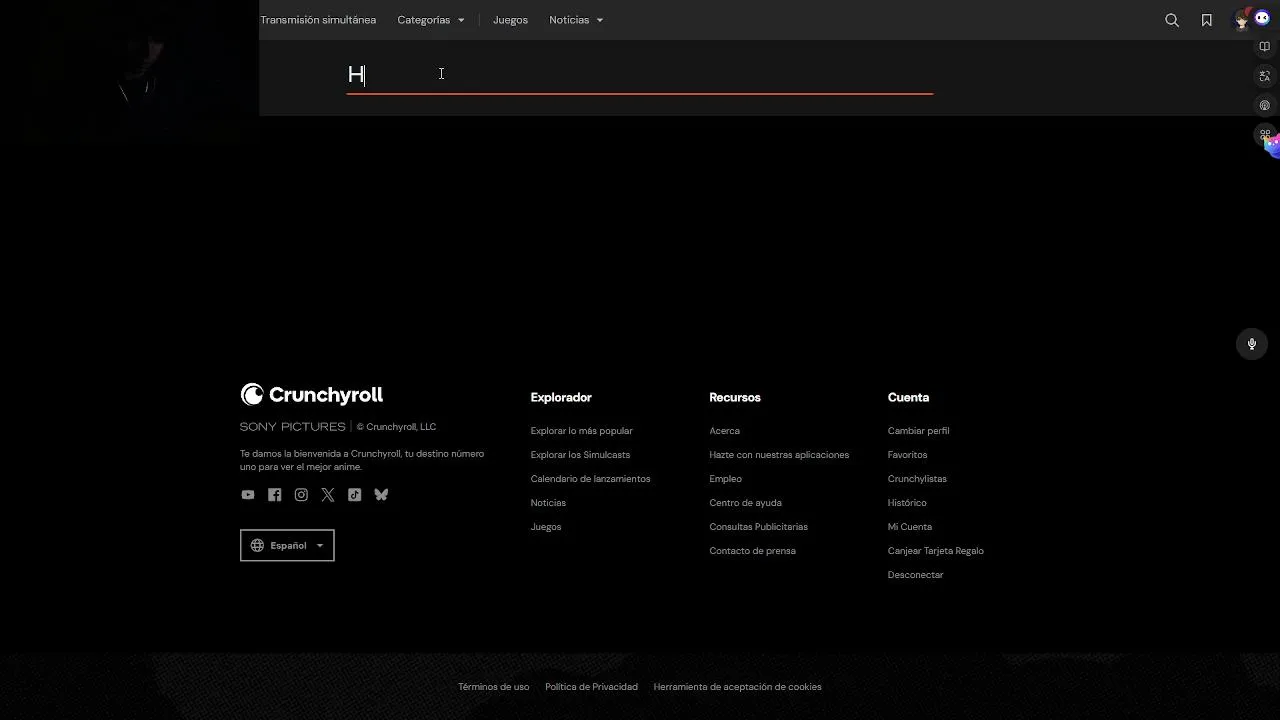Click the Crunchyroll footer logo

(311, 395)
